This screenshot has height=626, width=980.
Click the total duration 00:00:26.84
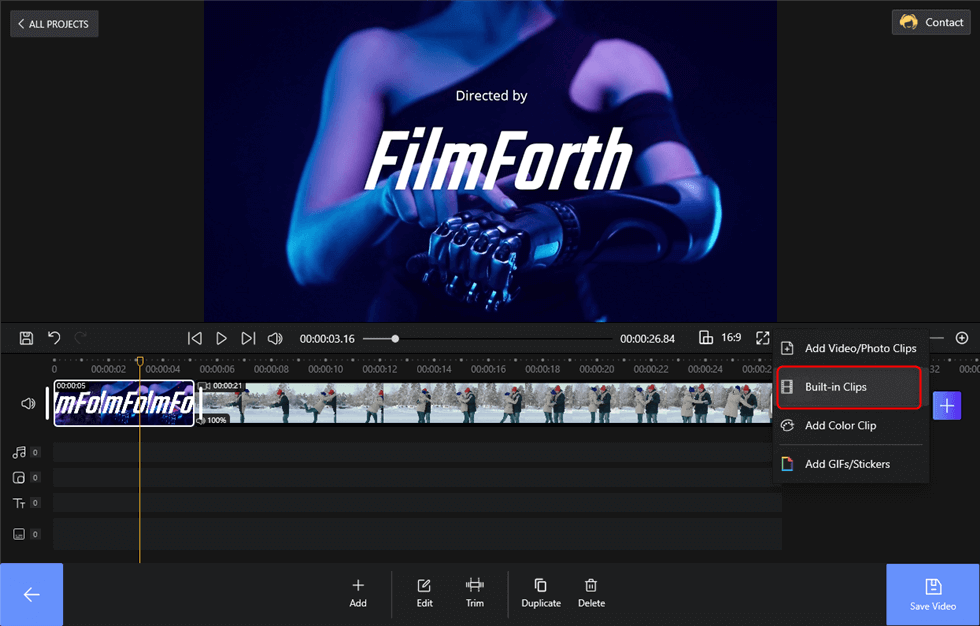coord(648,339)
